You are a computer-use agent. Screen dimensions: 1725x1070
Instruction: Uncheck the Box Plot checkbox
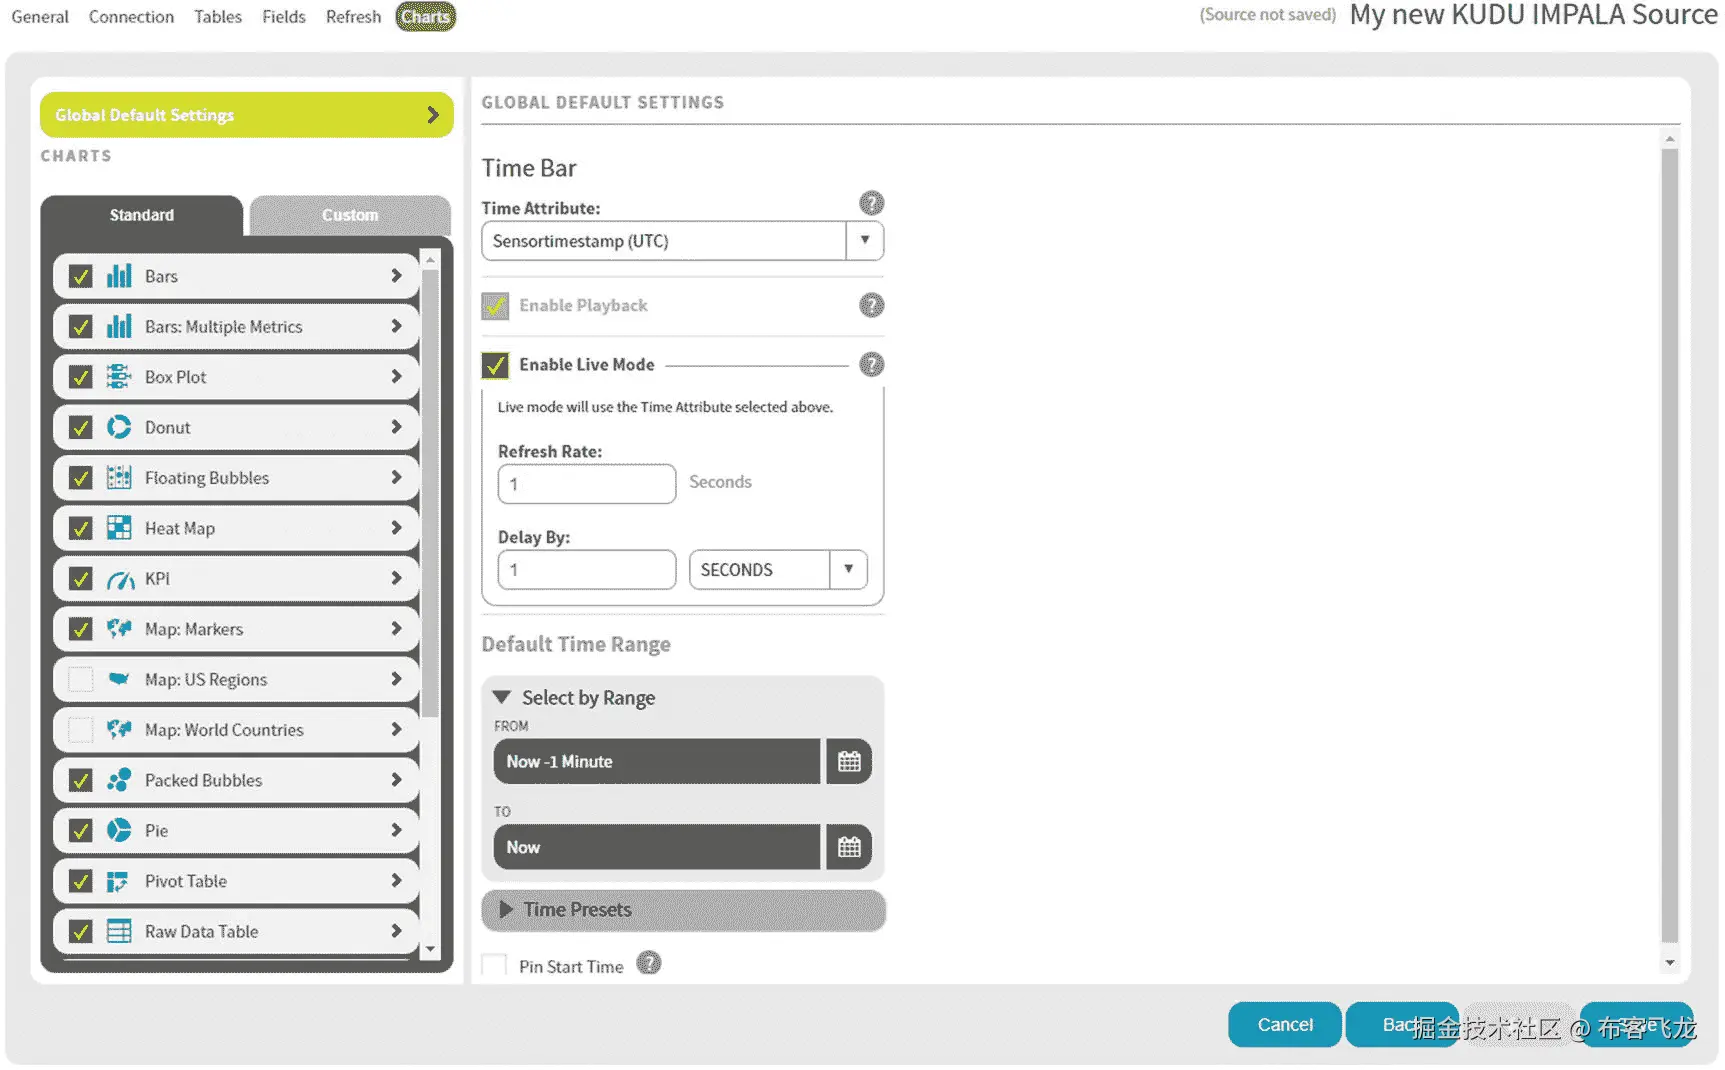pyautogui.click(x=81, y=377)
